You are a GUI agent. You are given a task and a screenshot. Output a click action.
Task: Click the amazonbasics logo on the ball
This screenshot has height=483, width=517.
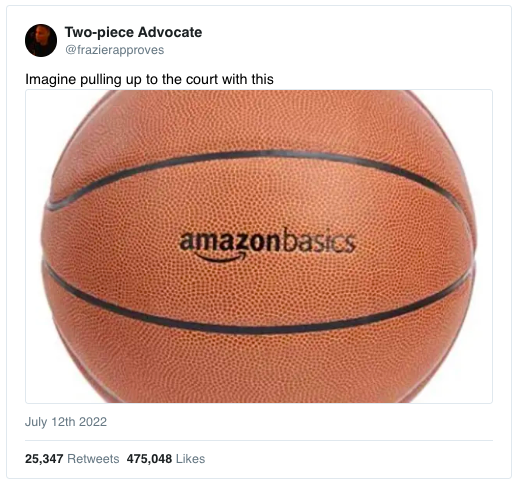(268, 244)
